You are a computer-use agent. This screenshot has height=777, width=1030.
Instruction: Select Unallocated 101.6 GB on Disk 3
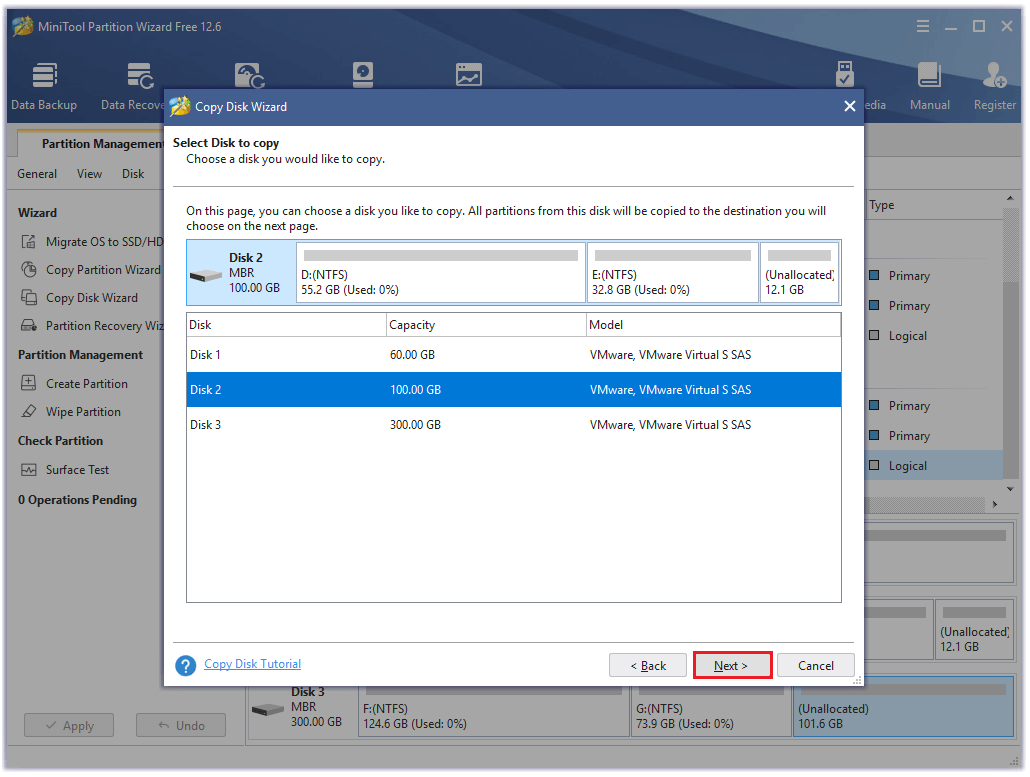click(903, 708)
